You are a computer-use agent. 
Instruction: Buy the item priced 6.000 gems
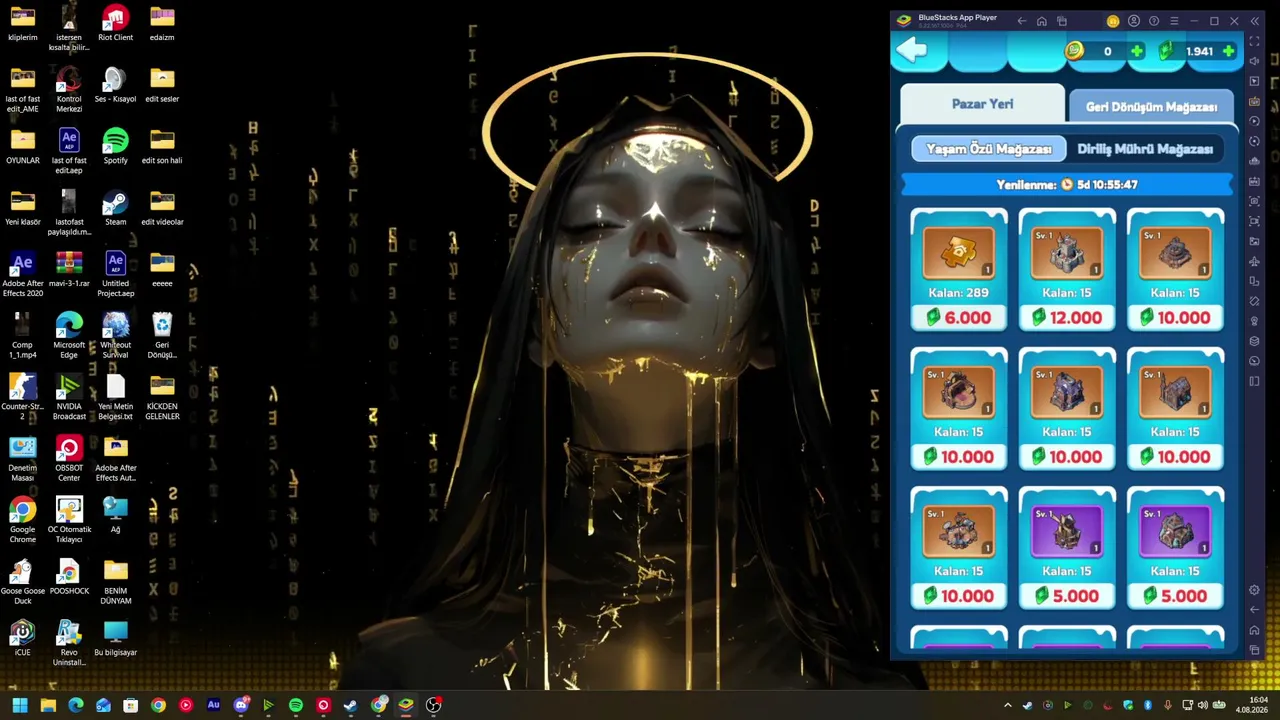tap(959, 318)
